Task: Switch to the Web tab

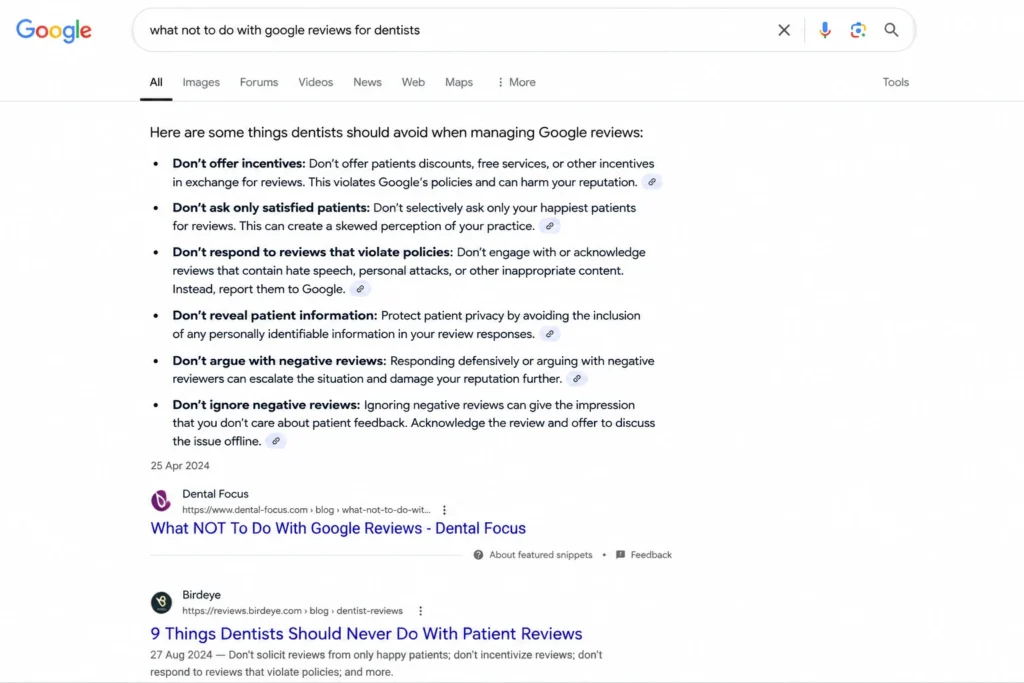Action: tap(413, 82)
